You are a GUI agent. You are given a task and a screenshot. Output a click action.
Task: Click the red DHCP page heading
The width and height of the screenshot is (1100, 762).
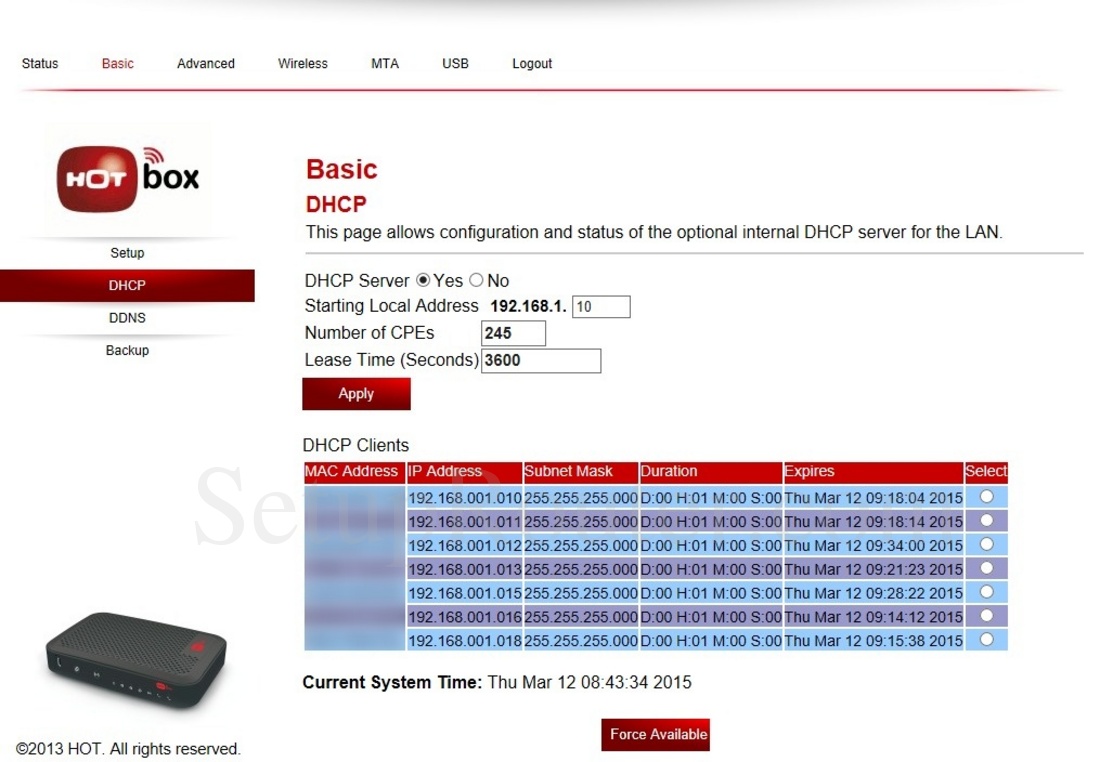click(336, 204)
